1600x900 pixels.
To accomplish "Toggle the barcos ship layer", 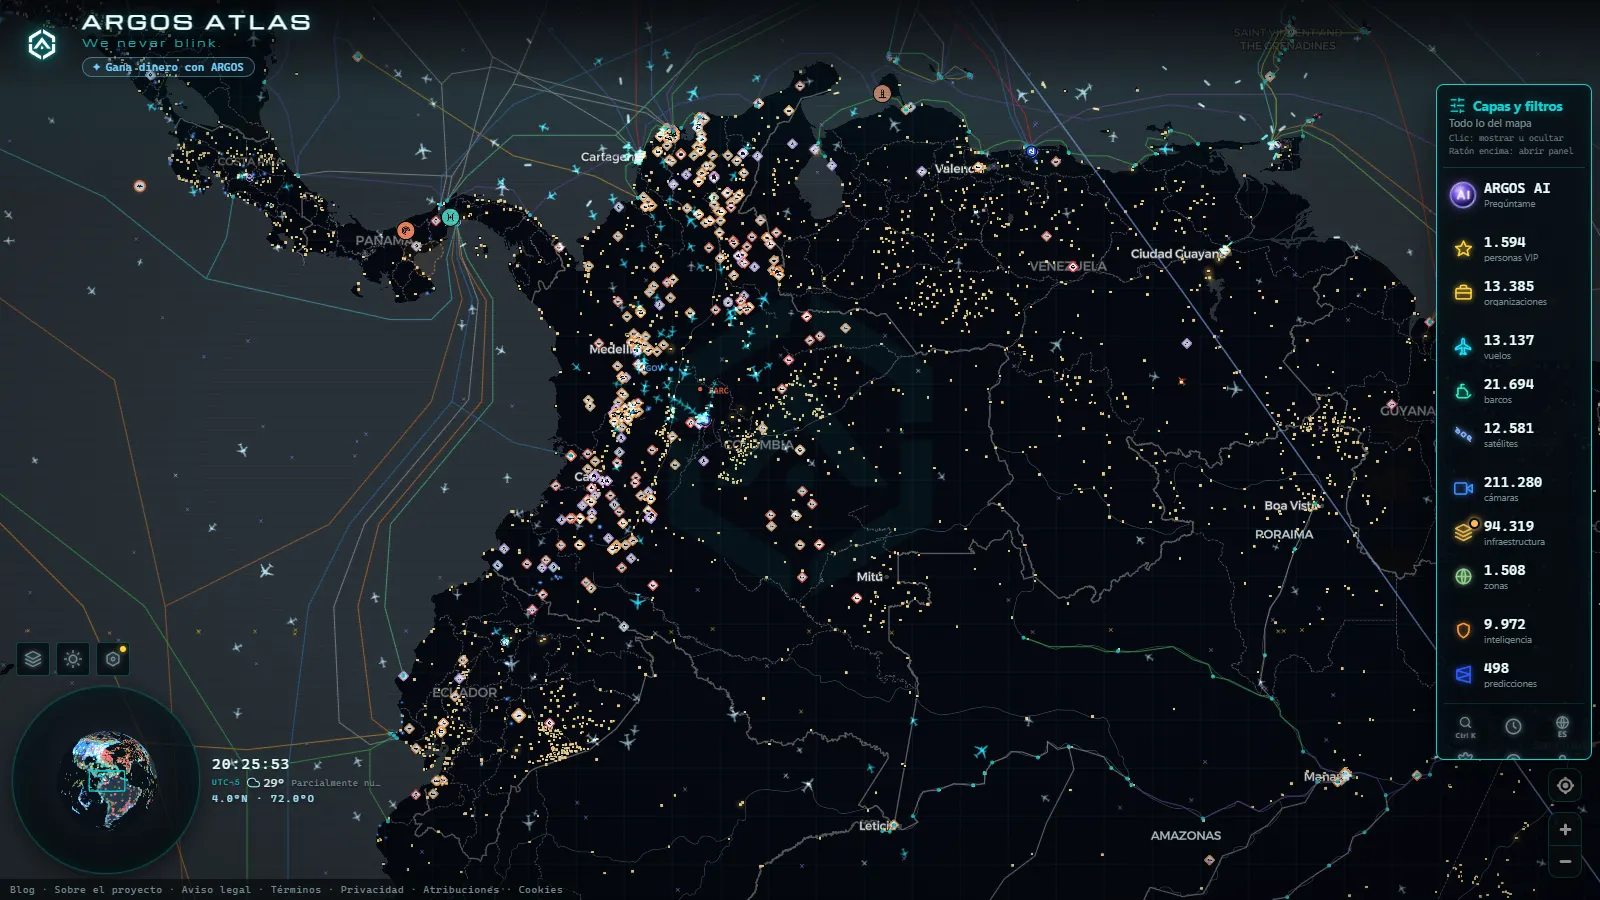I will coord(1513,390).
